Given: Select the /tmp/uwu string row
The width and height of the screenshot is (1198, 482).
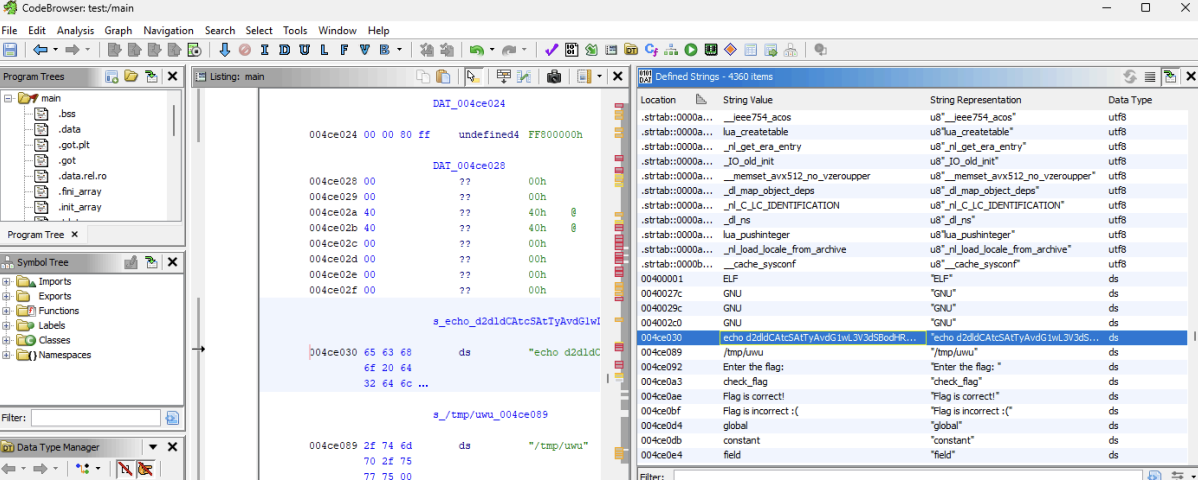Looking at the screenshot, I should 917,352.
